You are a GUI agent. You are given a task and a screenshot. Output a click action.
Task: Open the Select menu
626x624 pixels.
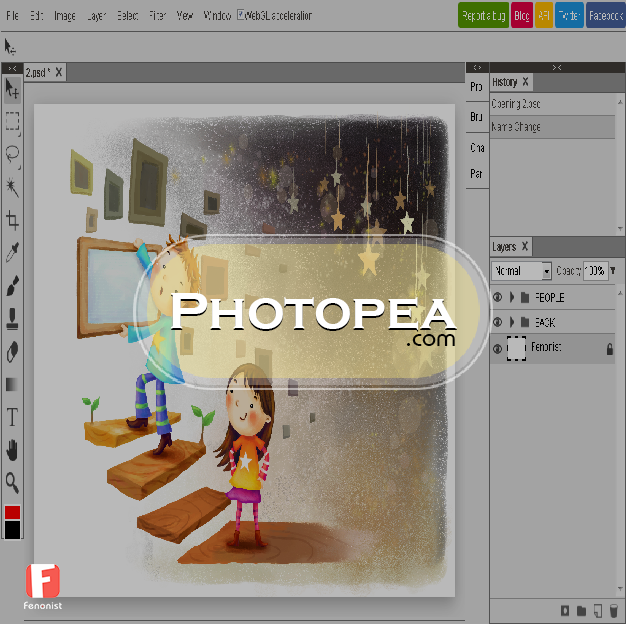127,16
